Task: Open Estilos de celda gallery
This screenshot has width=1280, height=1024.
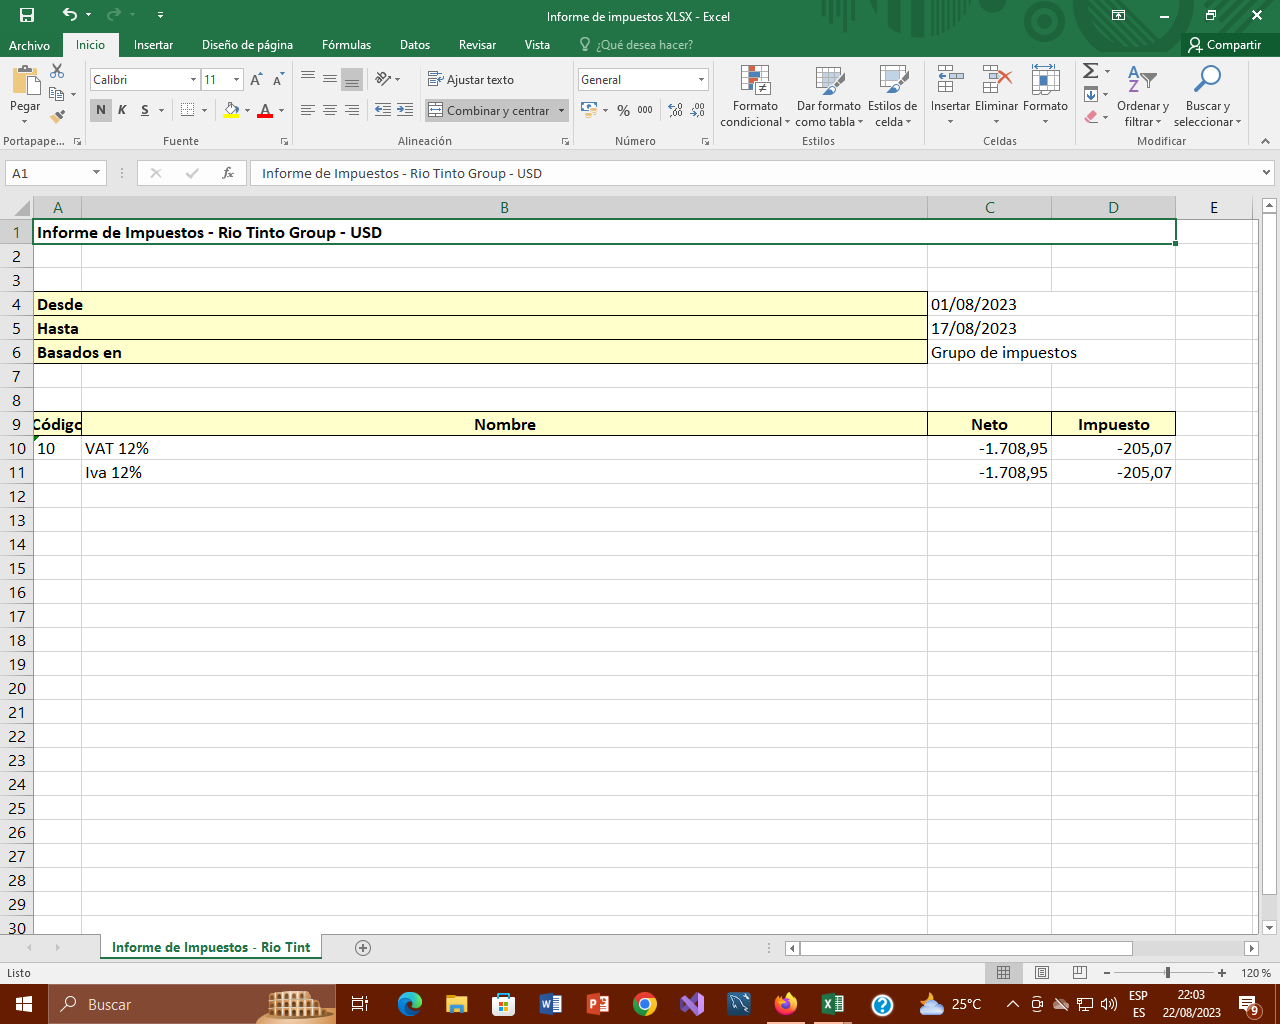Action: (x=892, y=96)
